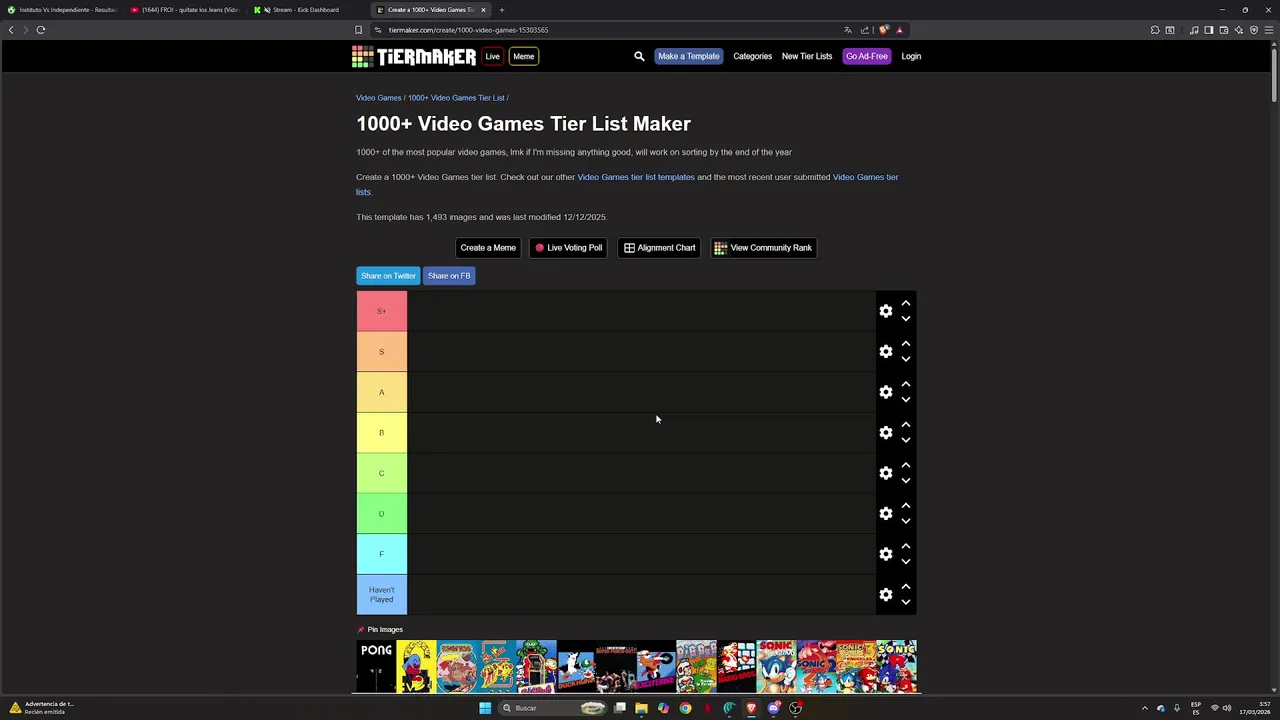
Task: Move S tier row up
Action: coord(906,344)
